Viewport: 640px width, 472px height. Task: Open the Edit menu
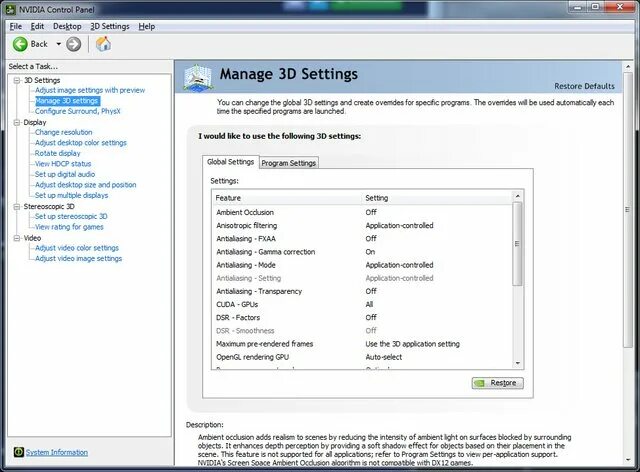[x=37, y=26]
